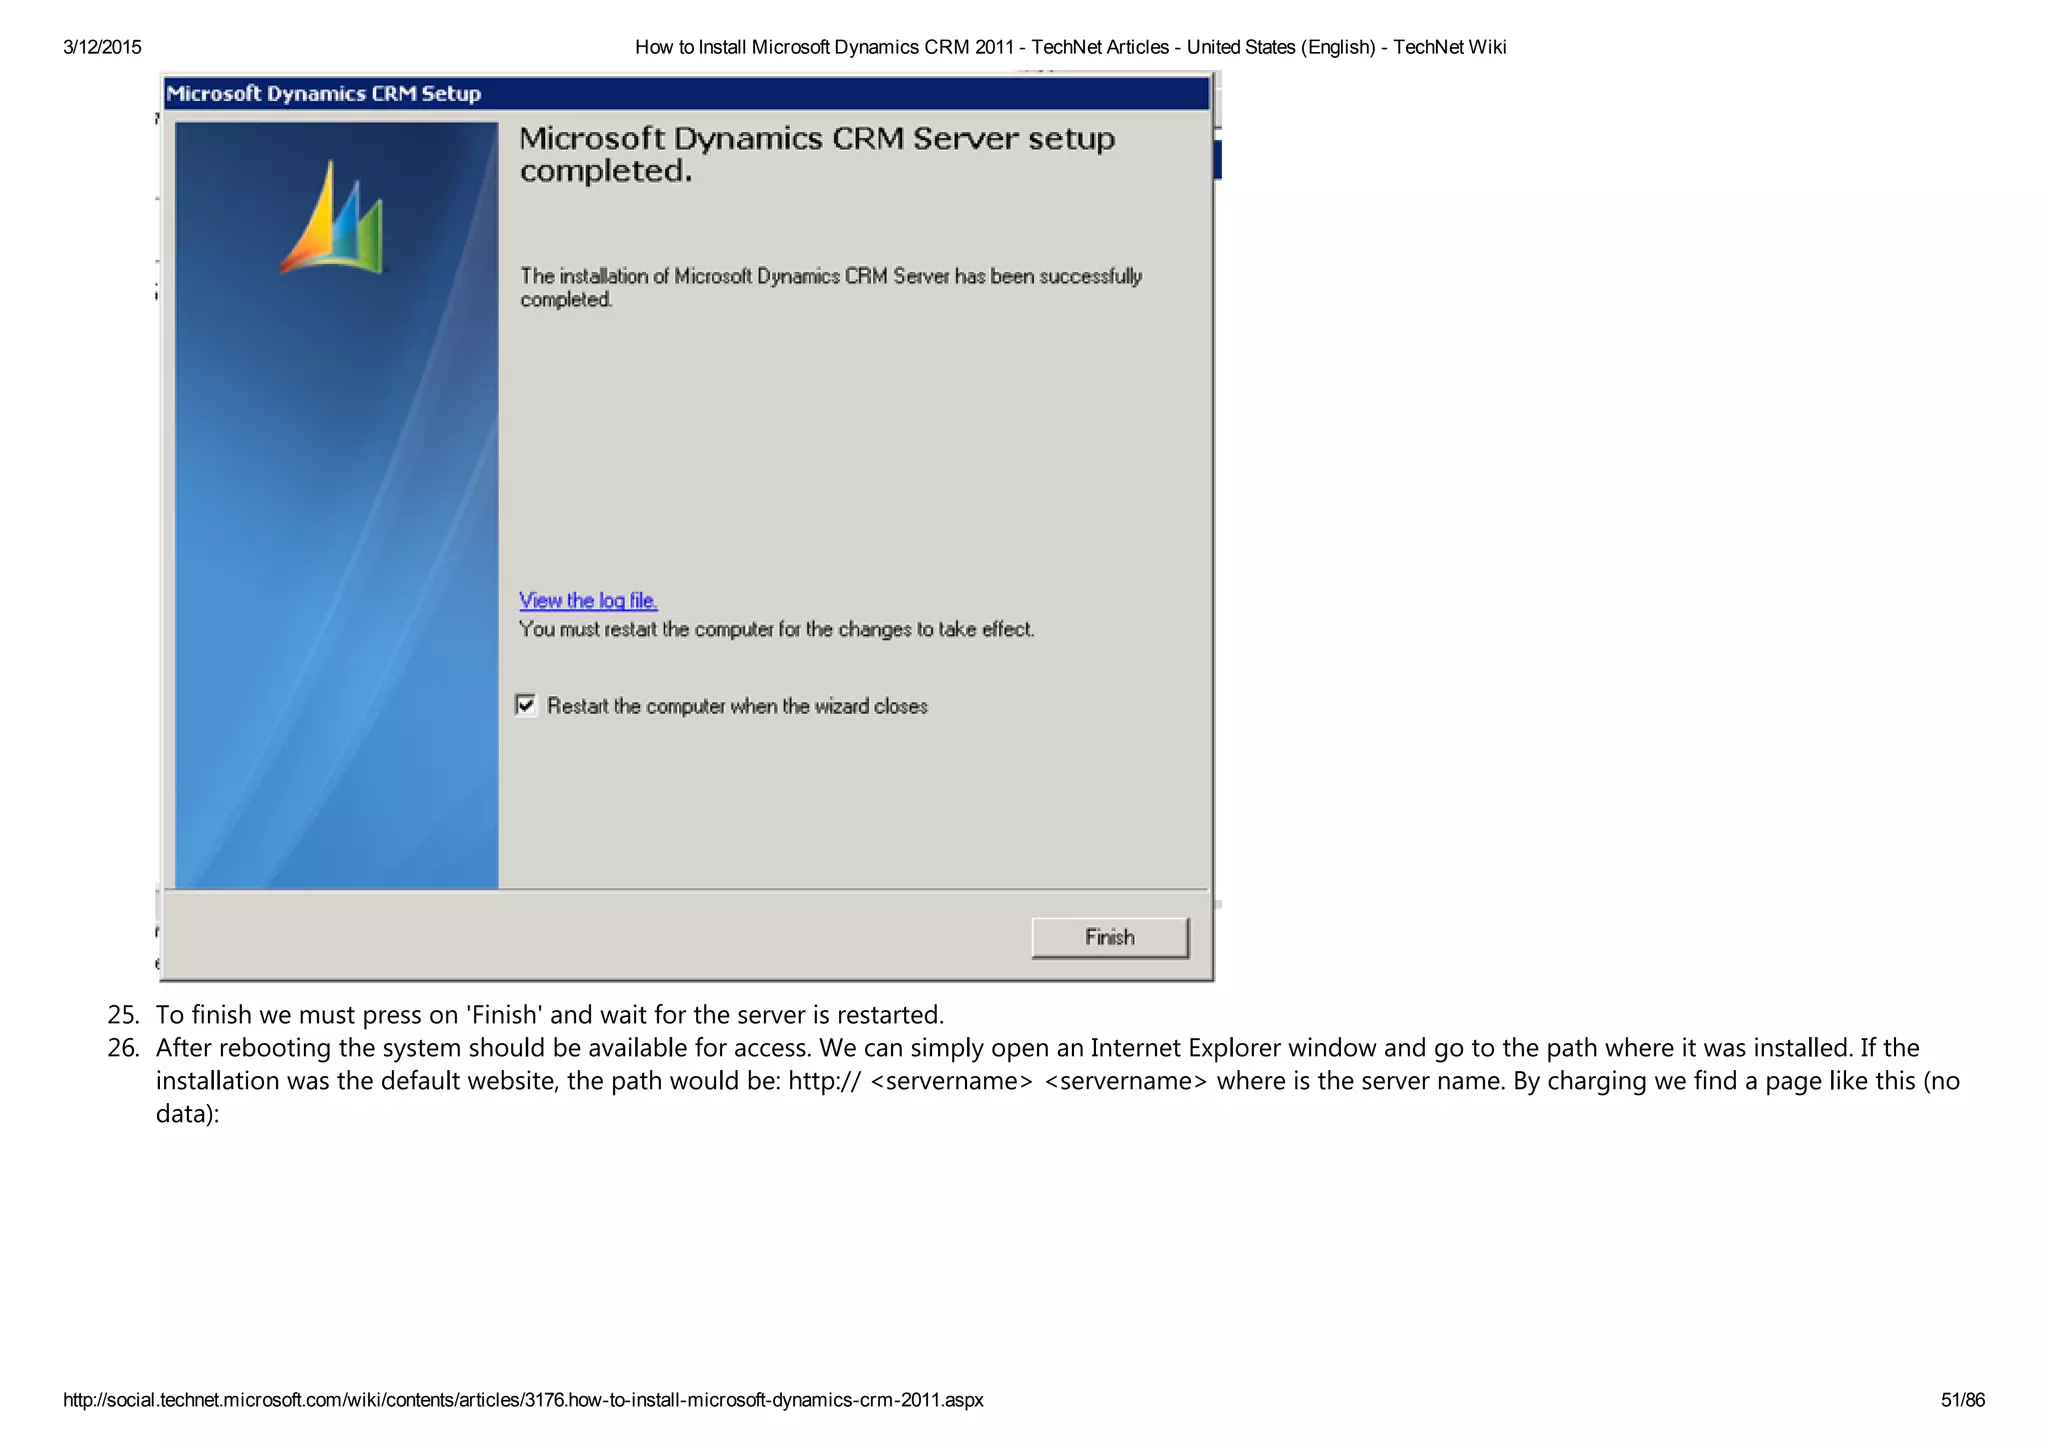The width and height of the screenshot is (2048, 1448).
Task: Click step 25 instruction text
Action: click(549, 1015)
